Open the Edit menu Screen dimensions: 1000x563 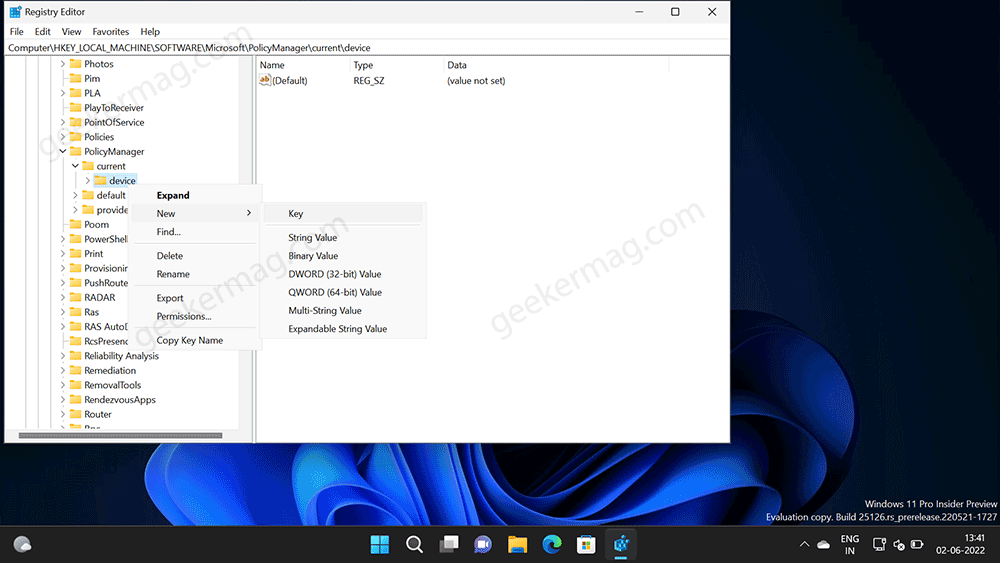pyautogui.click(x=43, y=31)
